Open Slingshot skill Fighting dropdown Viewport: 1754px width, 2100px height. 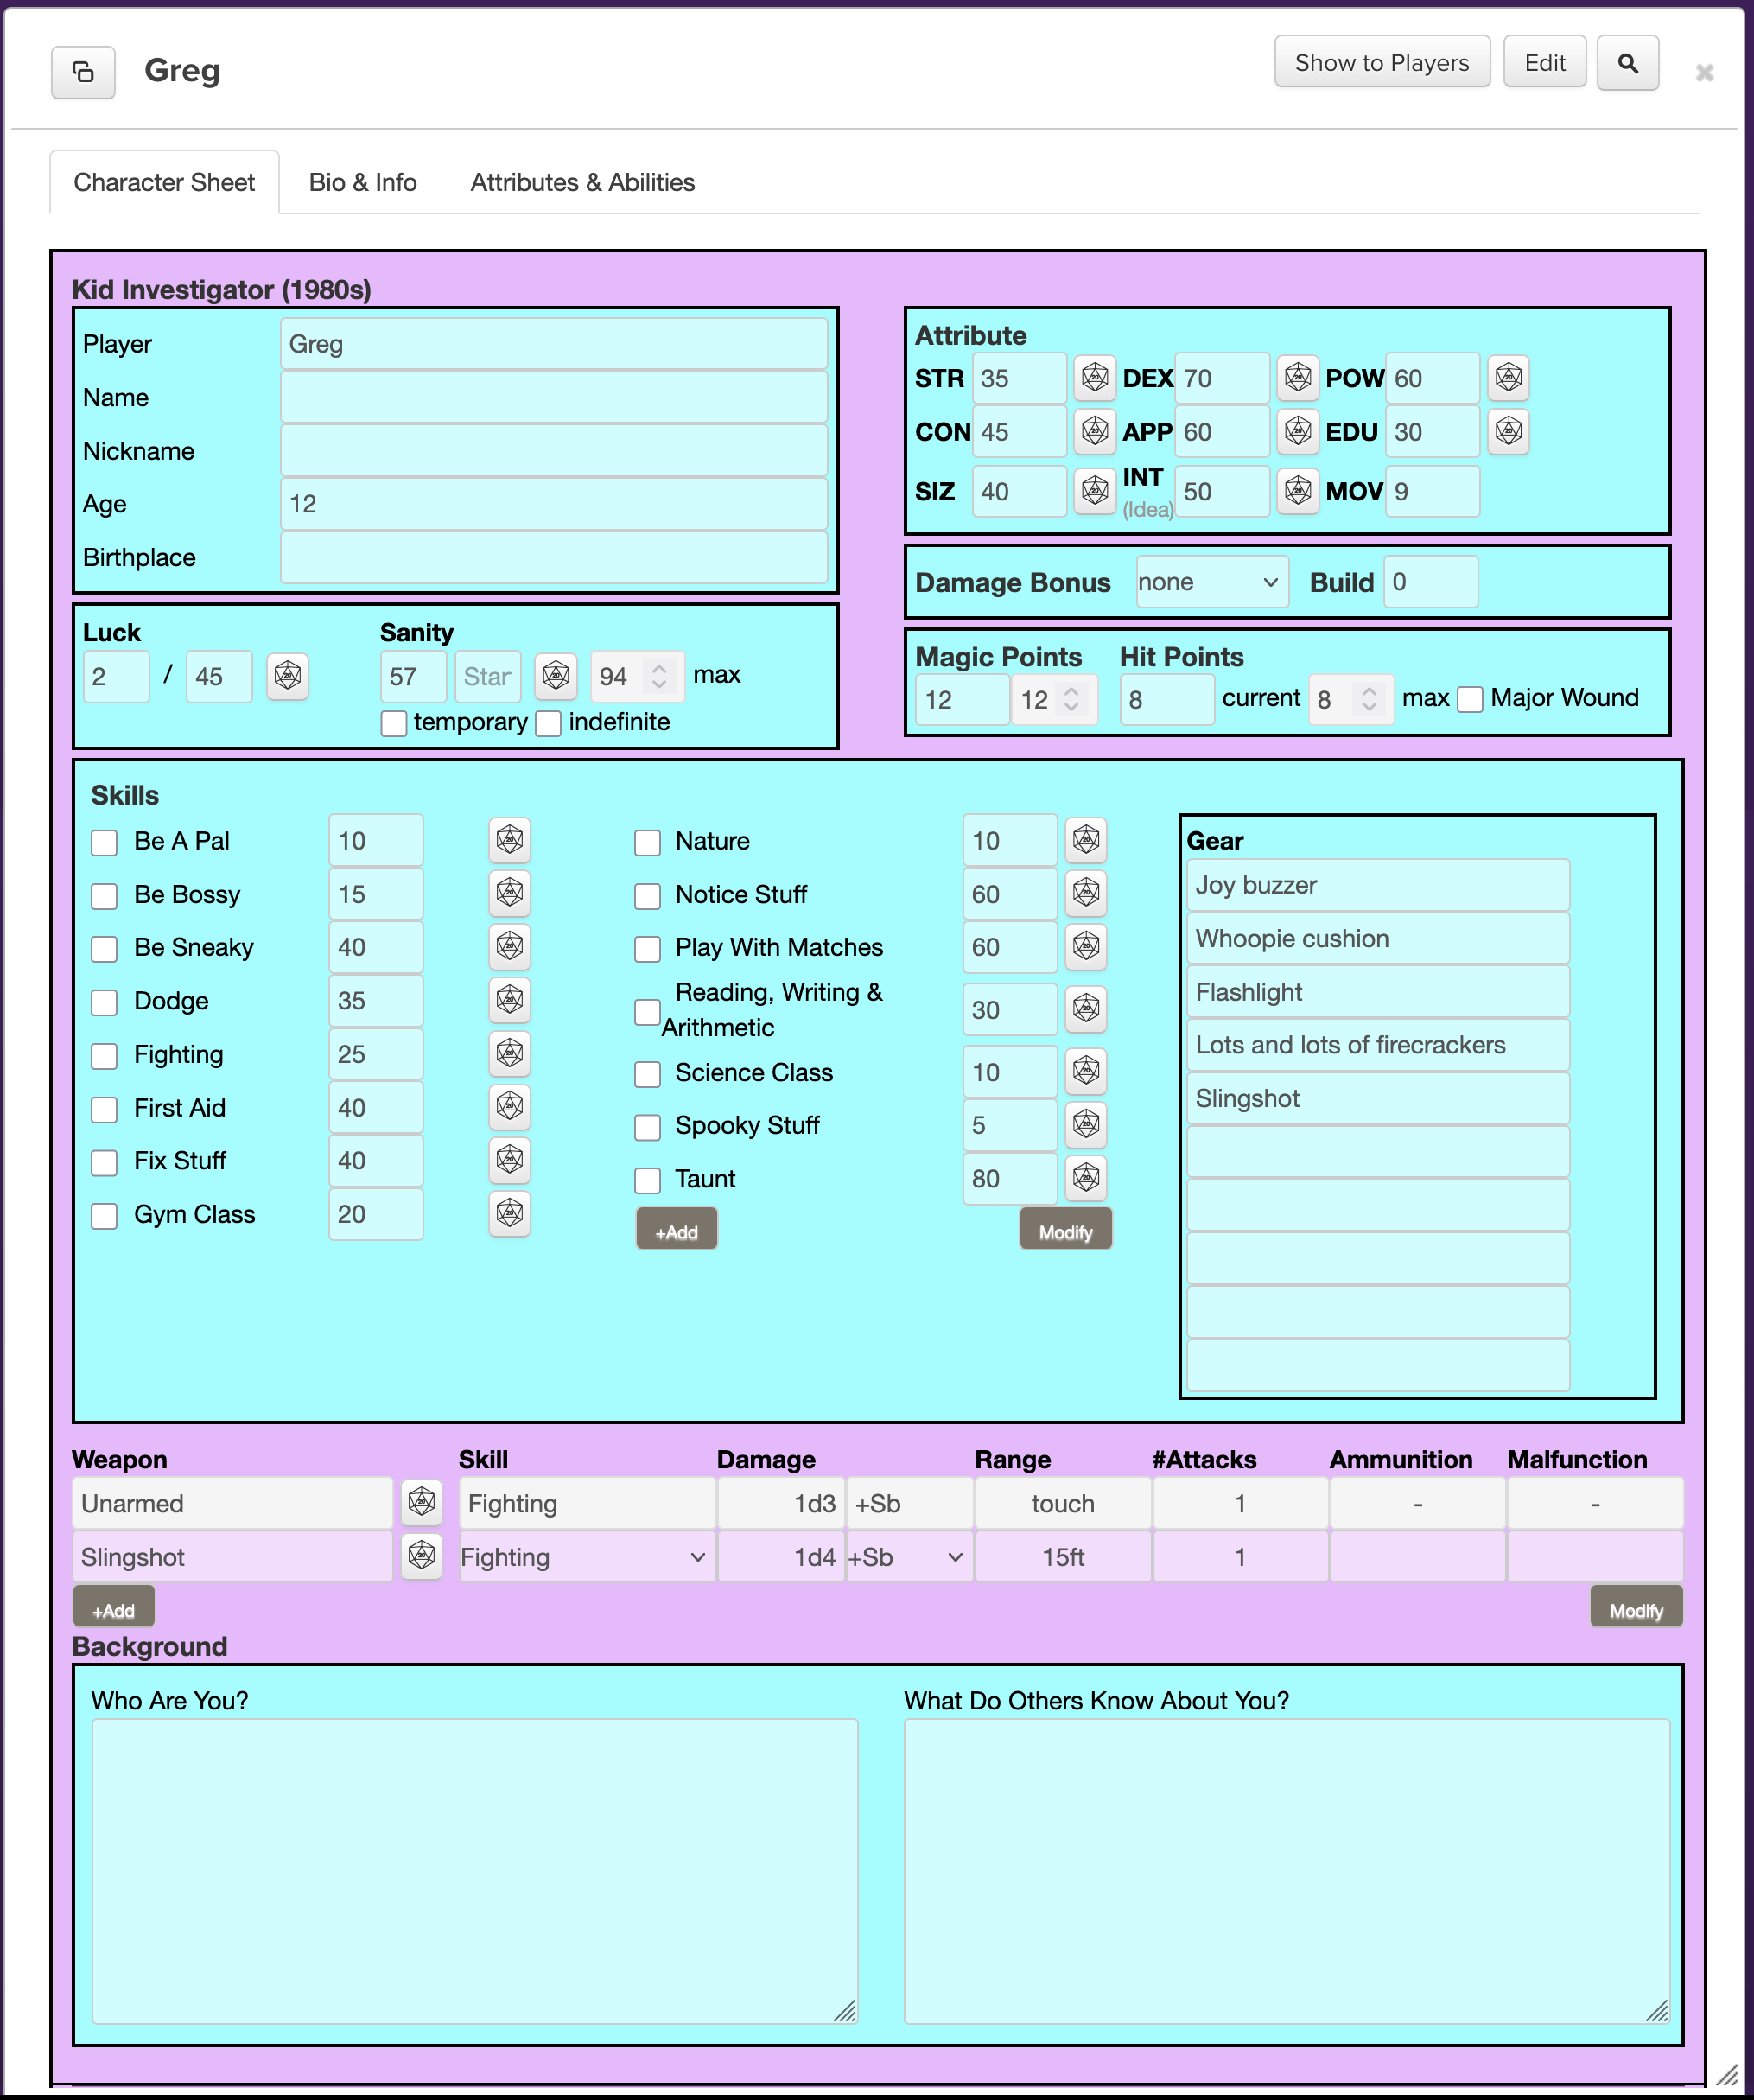pos(586,1557)
